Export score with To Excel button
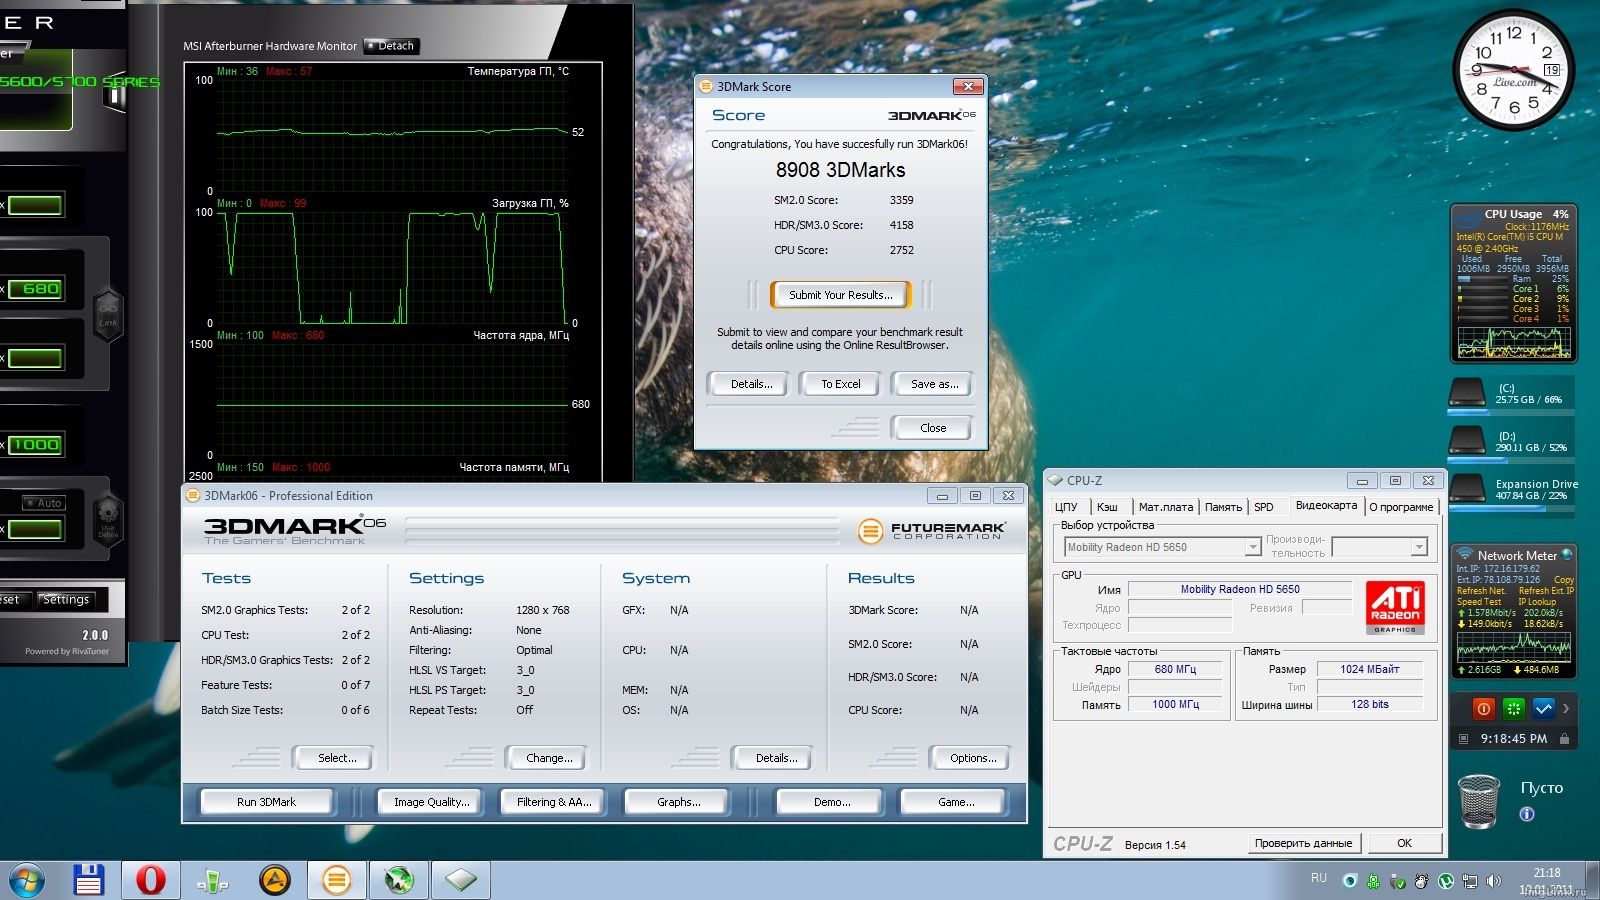Screen dimensions: 1600x900 coord(840,384)
